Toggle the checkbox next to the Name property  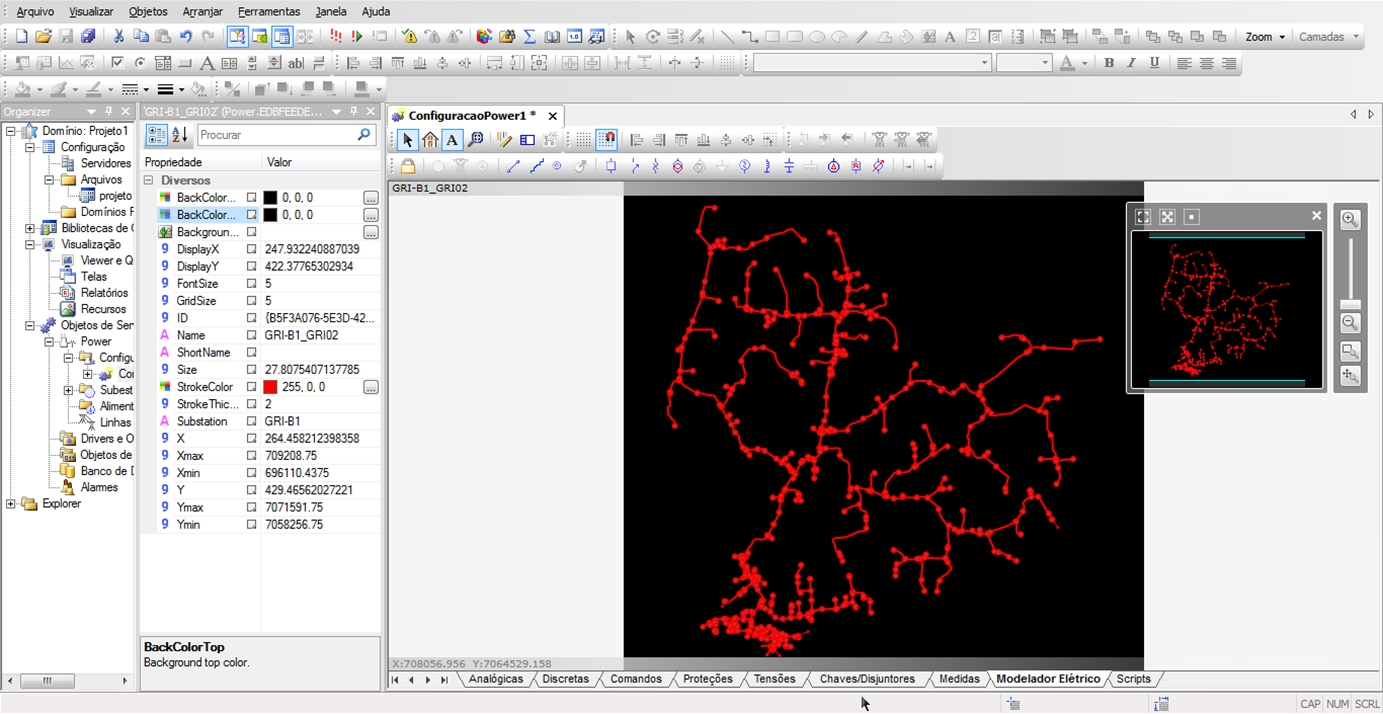click(x=252, y=335)
